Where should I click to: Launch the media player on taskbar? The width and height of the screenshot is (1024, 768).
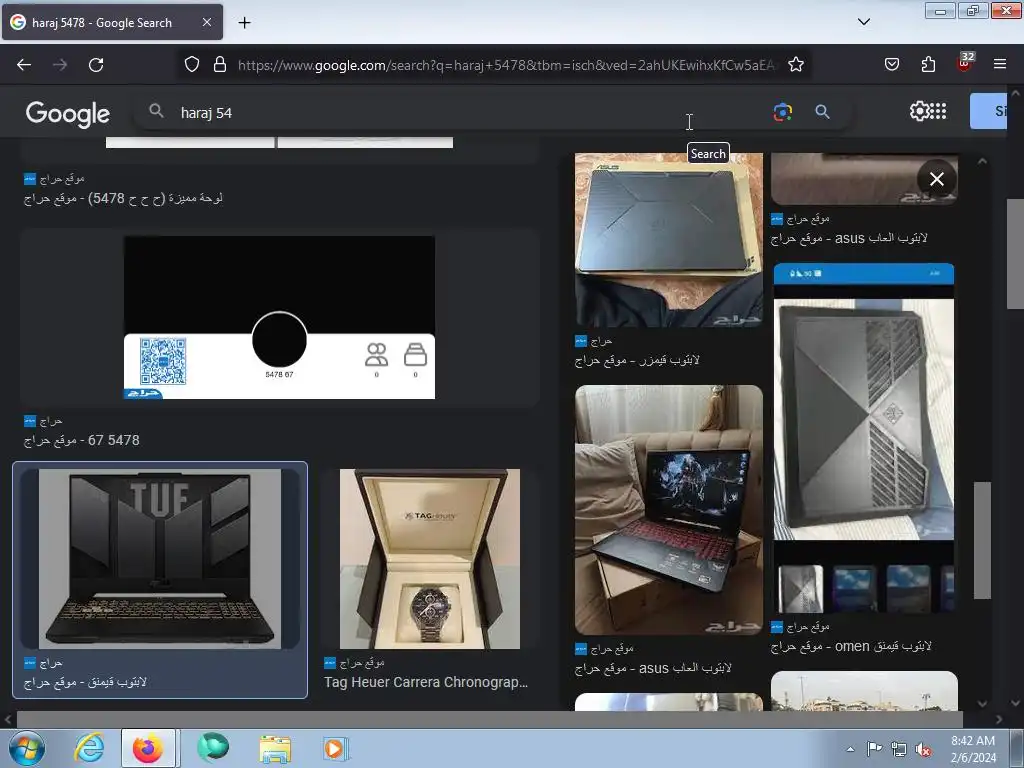(336, 748)
